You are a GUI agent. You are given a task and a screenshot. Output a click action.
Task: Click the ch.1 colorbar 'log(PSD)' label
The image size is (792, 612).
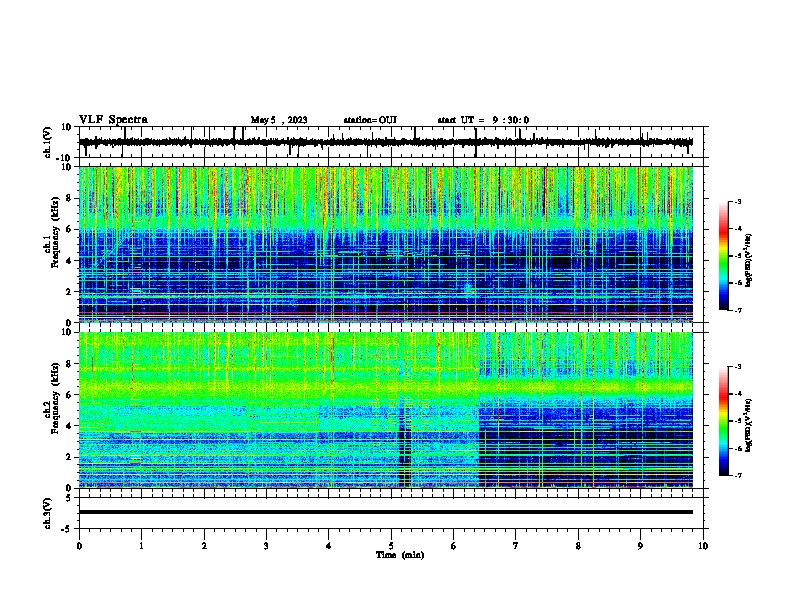[749, 261]
